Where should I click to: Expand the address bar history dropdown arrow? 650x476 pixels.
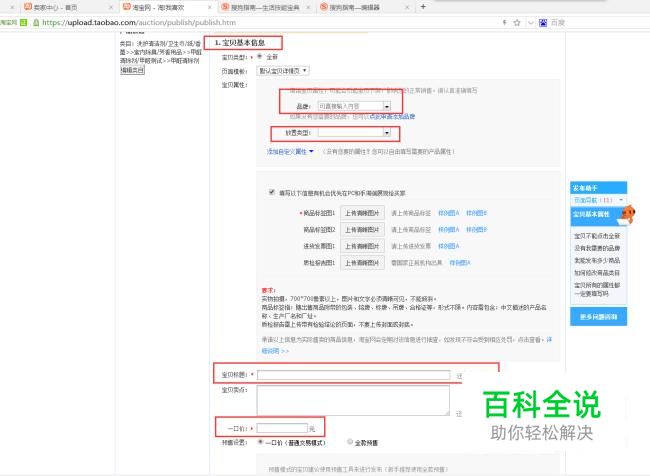click(530, 22)
